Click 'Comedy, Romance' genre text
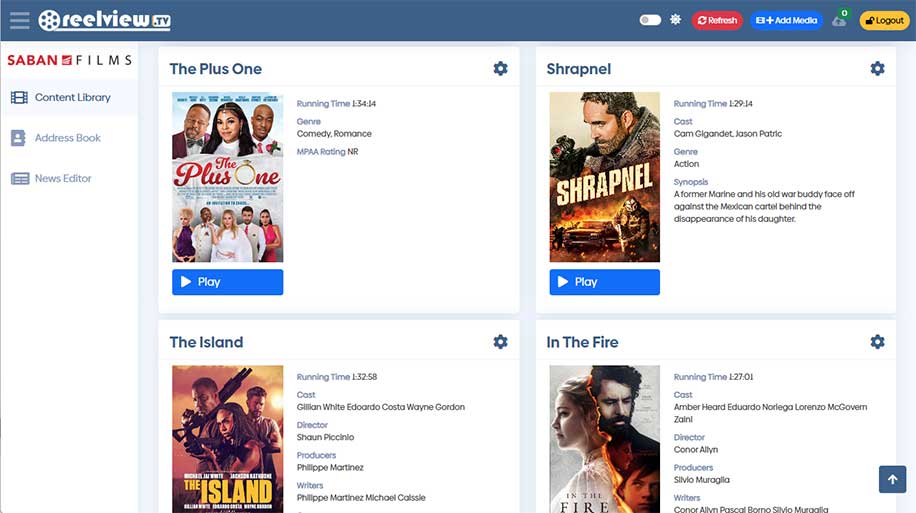916x513 pixels. point(334,134)
